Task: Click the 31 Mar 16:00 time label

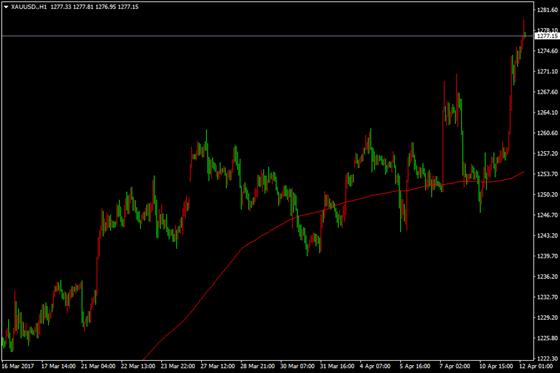Action: [x=338, y=366]
